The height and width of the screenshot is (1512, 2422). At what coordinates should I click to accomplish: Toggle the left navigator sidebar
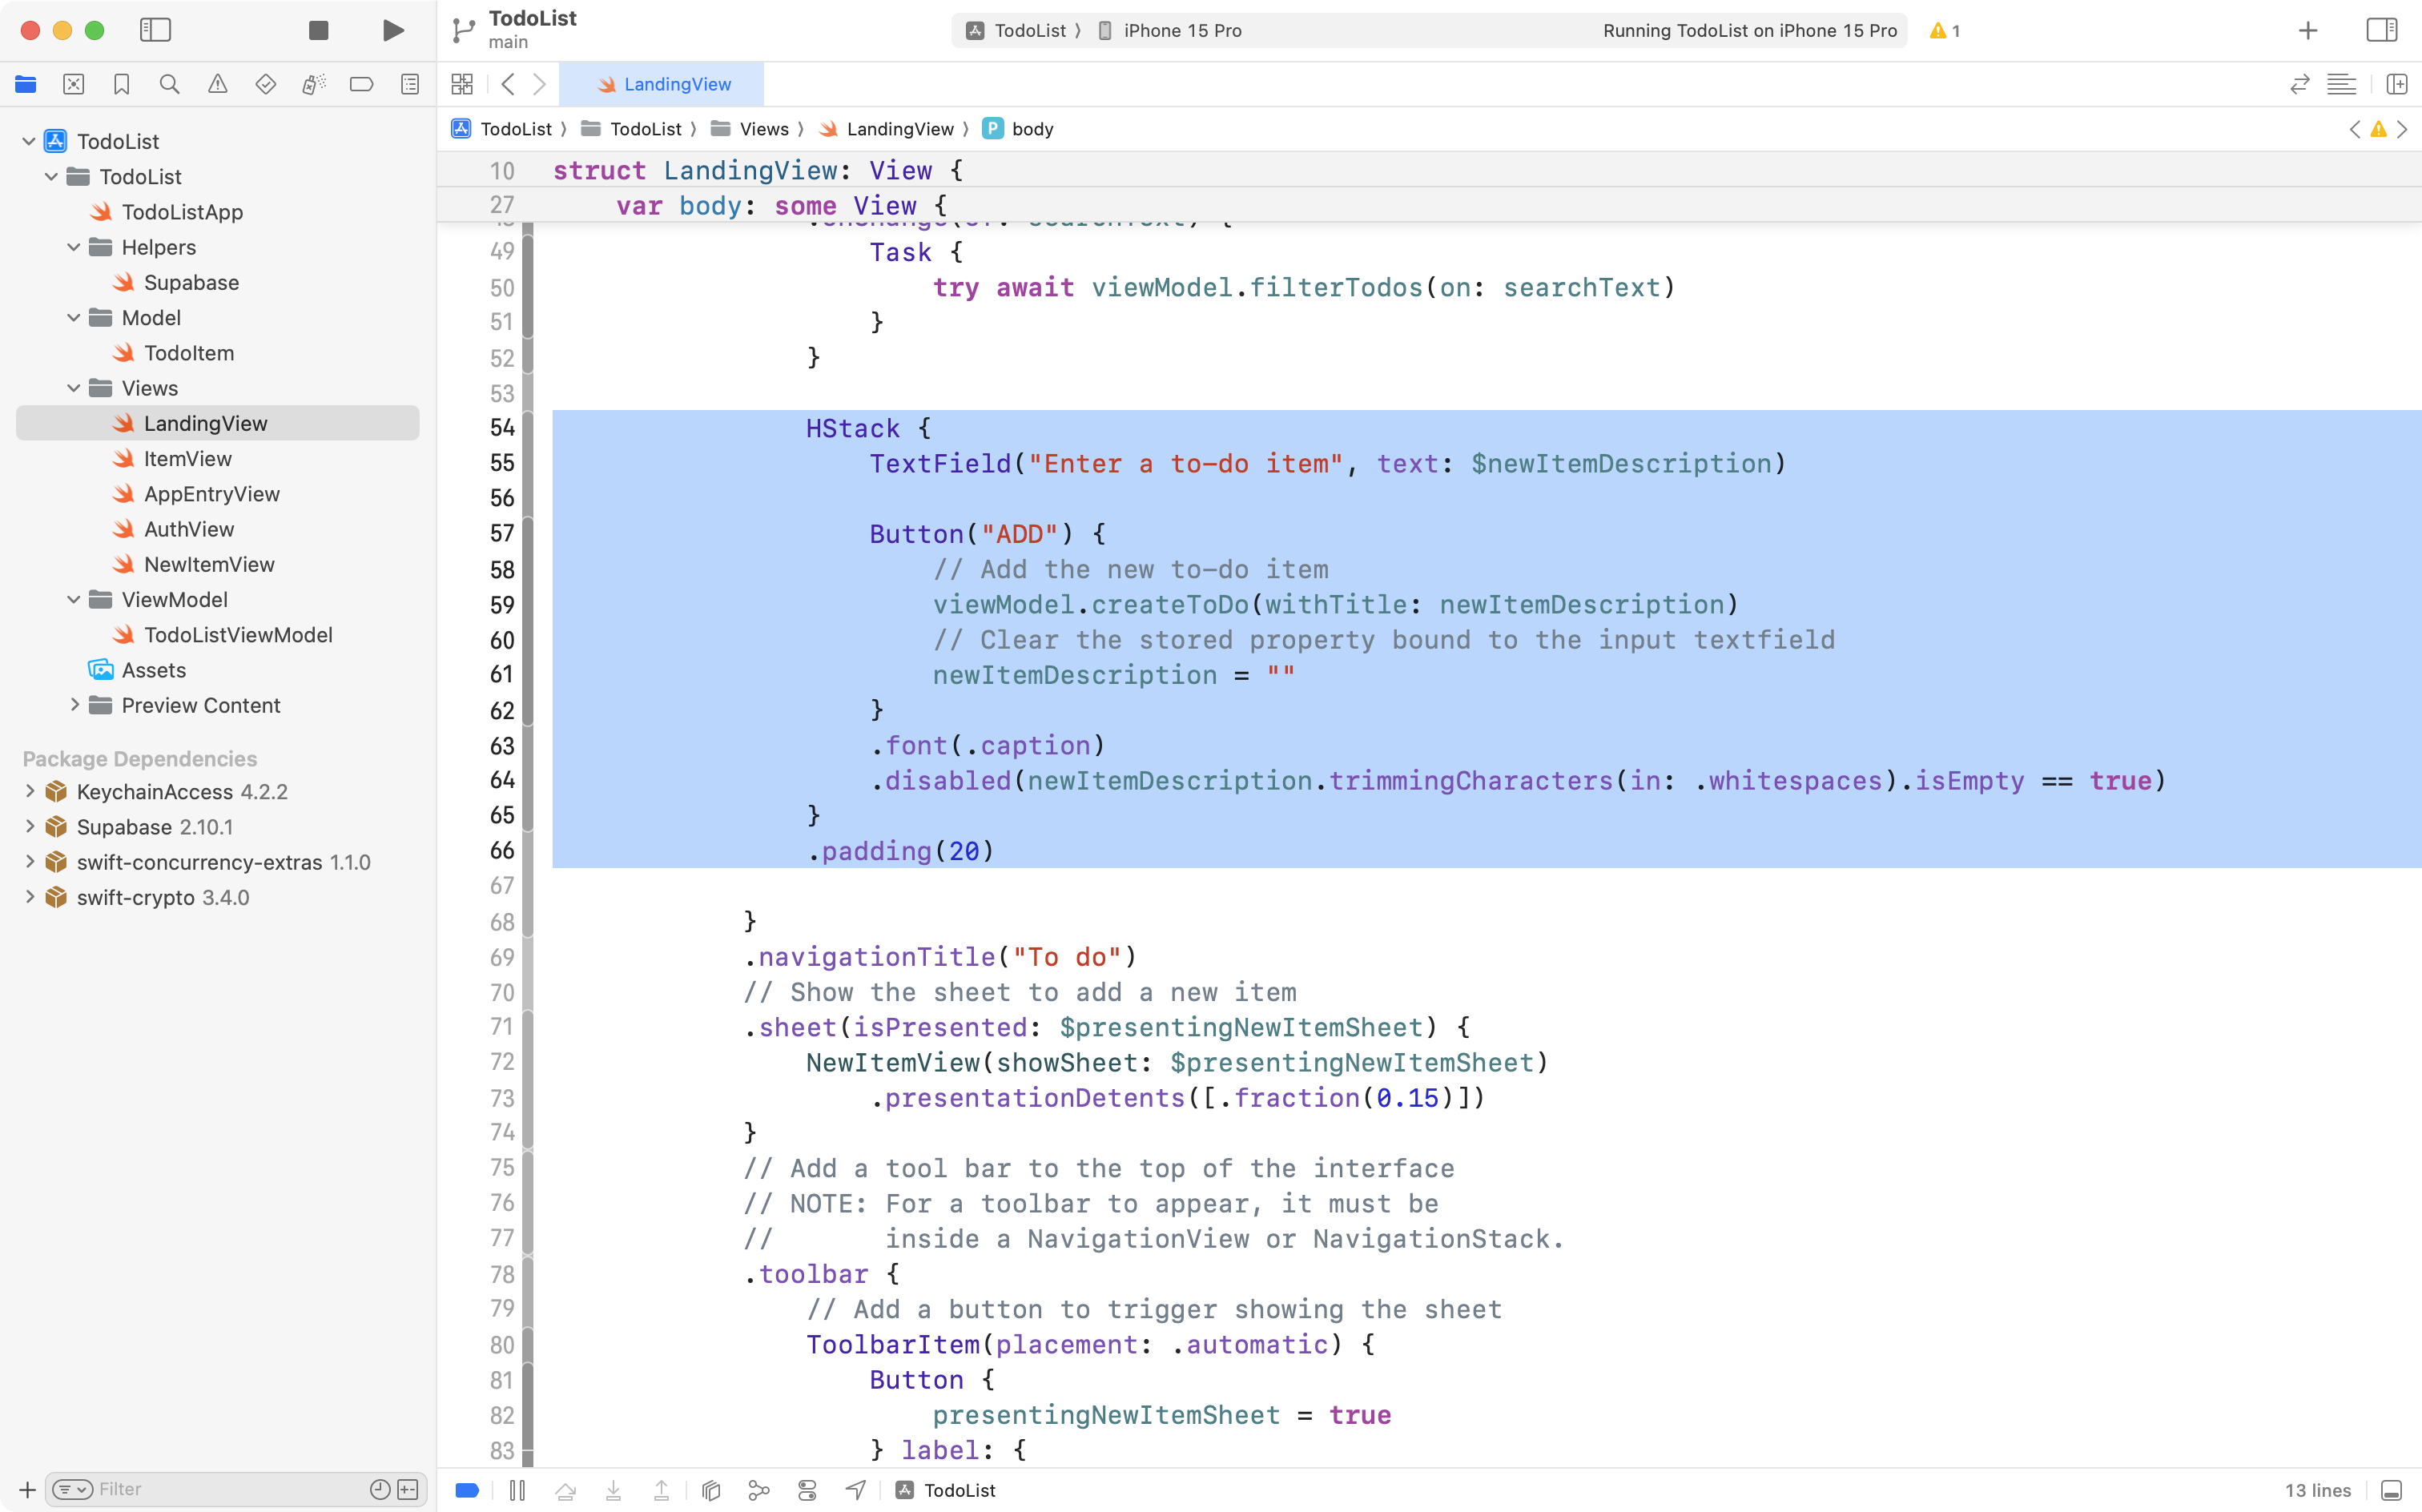point(155,30)
